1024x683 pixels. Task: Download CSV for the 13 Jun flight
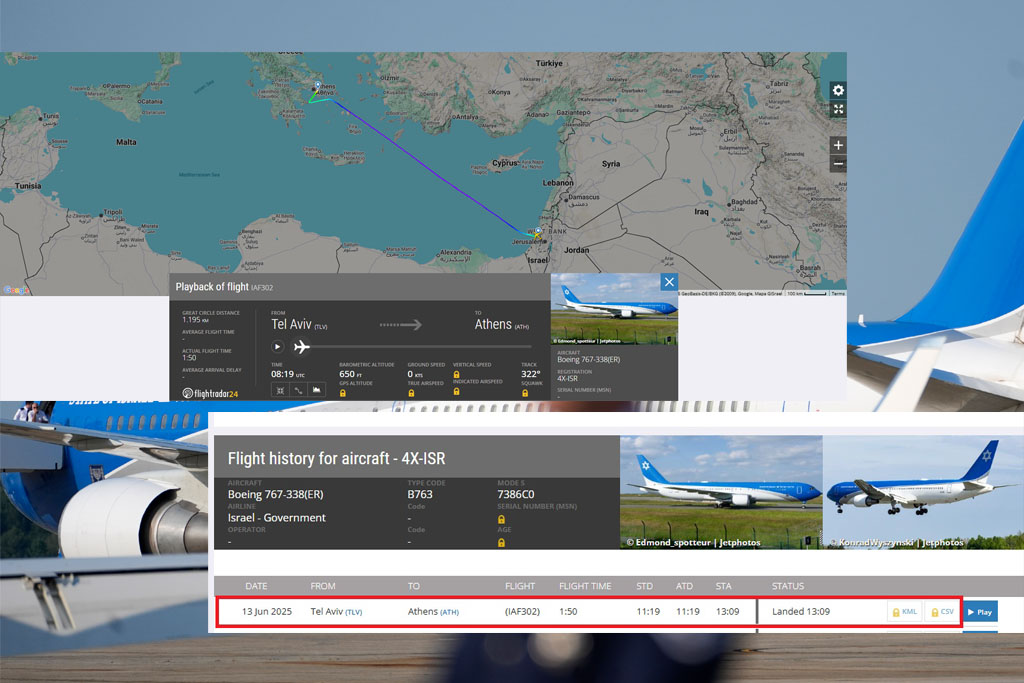pyautogui.click(x=943, y=612)
